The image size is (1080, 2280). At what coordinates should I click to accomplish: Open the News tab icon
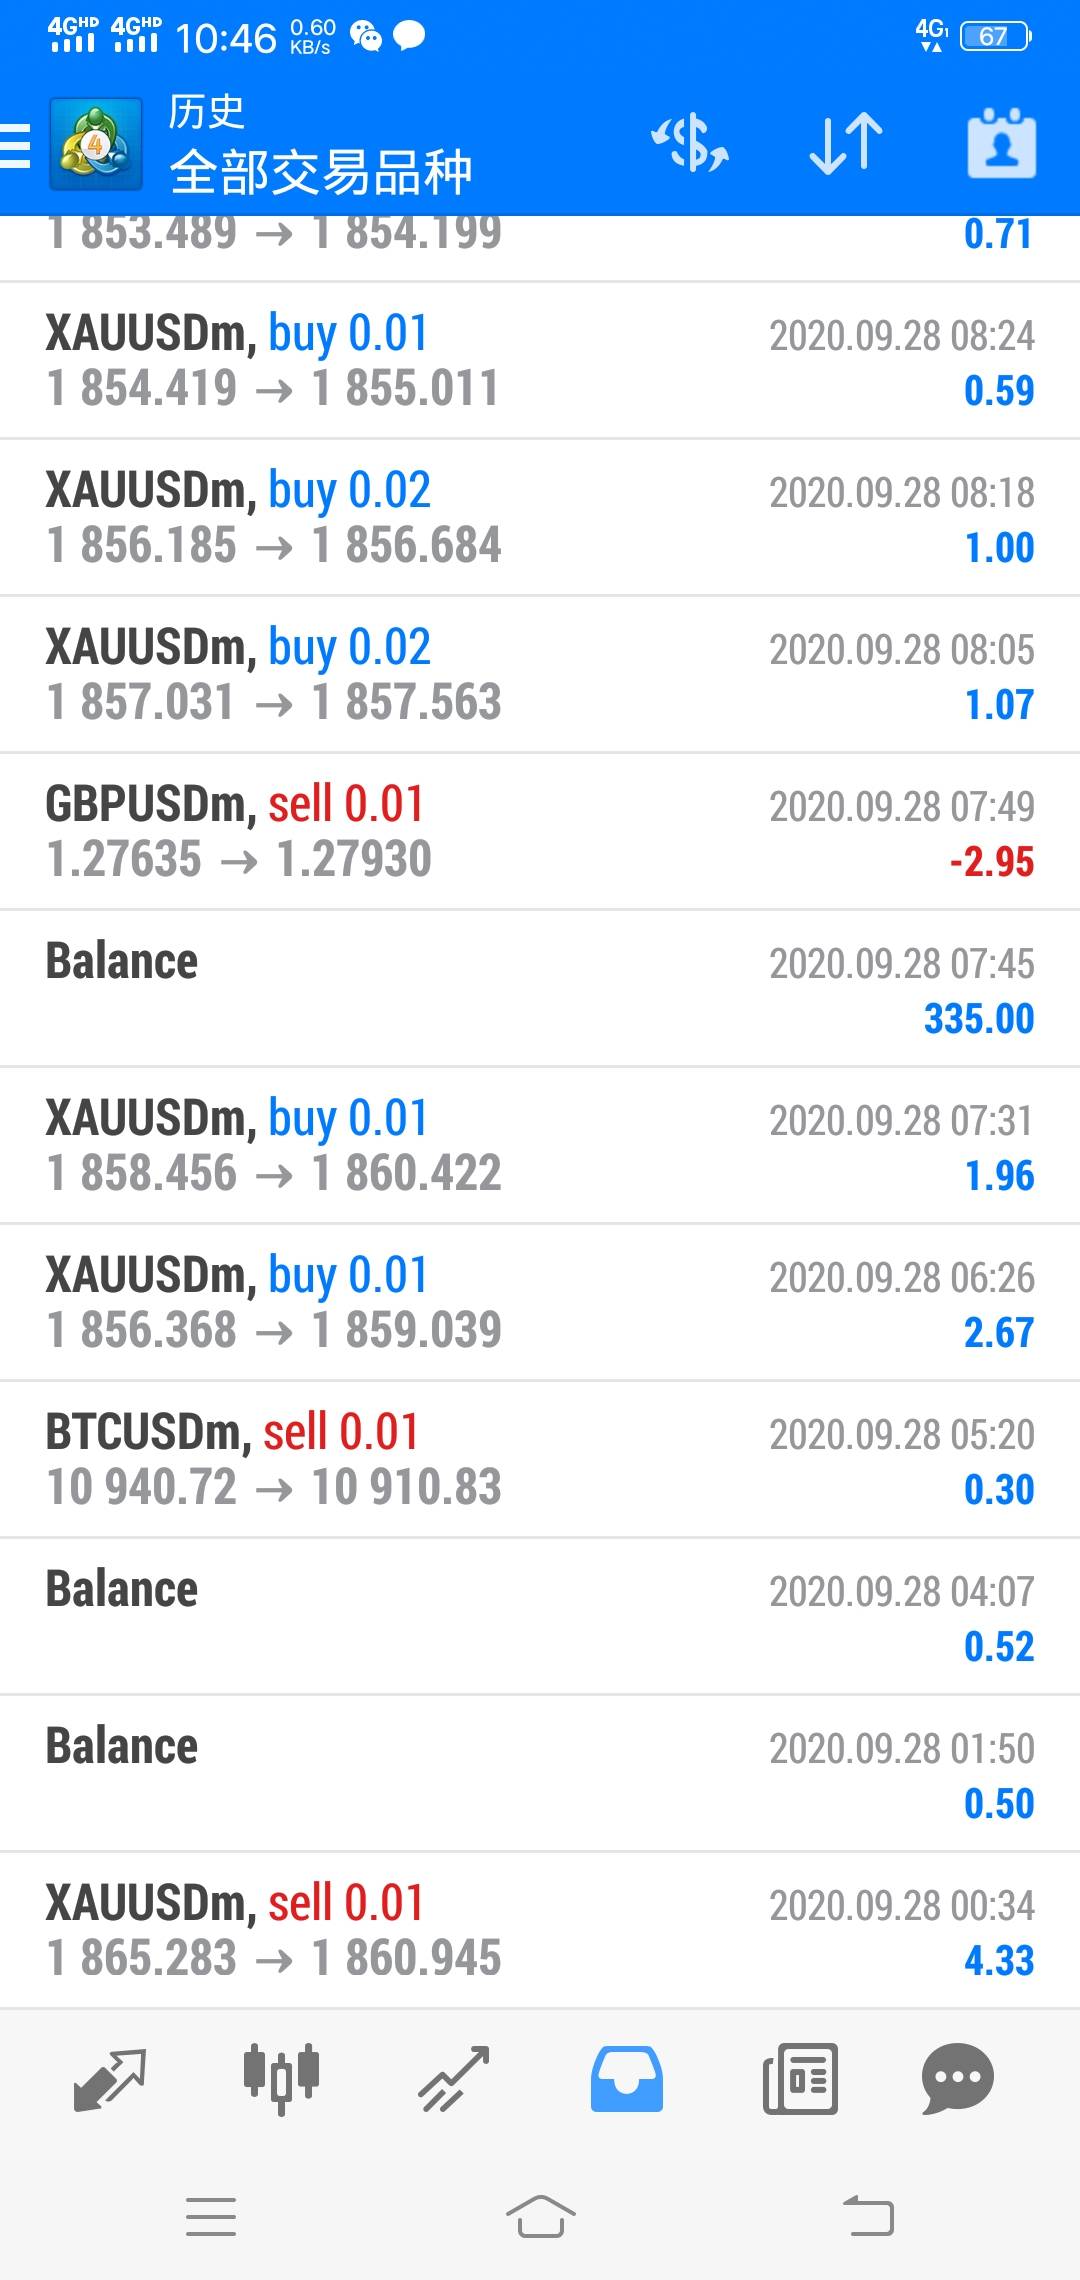tap(800, 2080)
